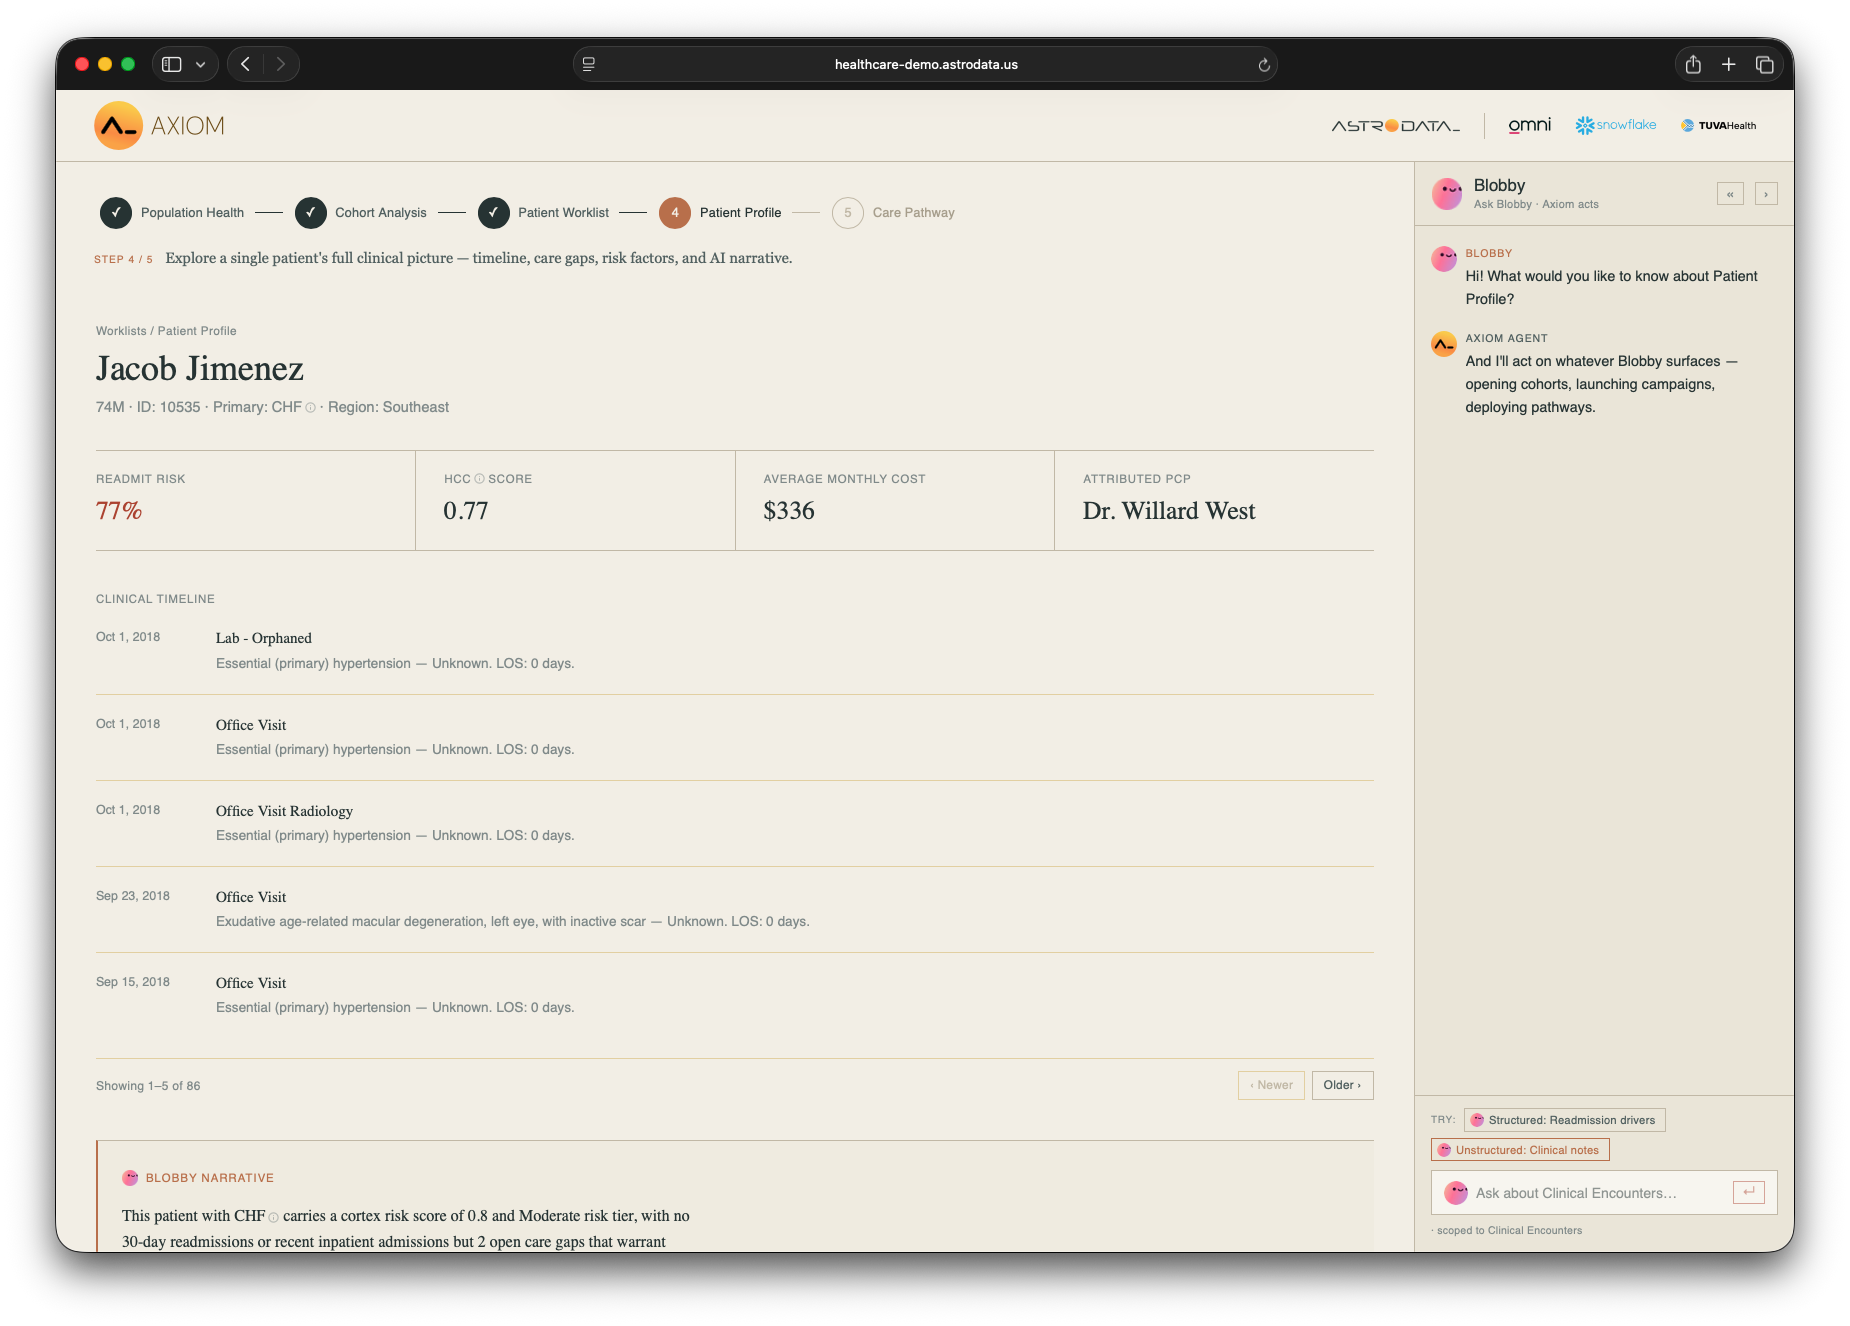1850x1326 pixels.
Task: Submit the question with the enter icon button
Action: pyautogui.click(x=1749, y=1192)
